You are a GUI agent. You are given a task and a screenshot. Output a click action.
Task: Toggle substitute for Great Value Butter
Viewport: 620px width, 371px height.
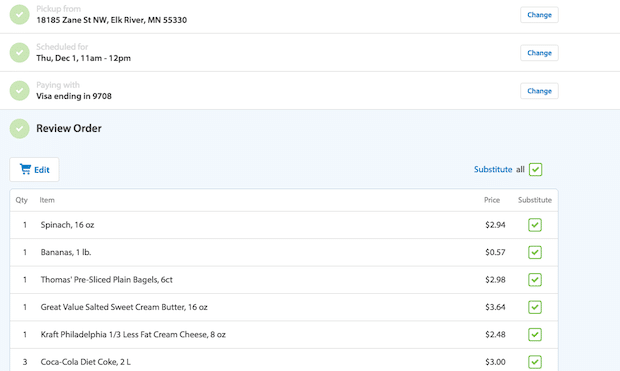(535, 307)
